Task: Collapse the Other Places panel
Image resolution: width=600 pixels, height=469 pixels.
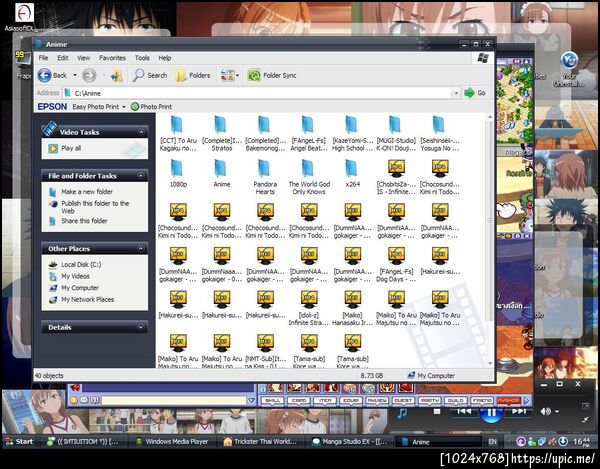Action: pyautogui.click(x=141, y=249)
